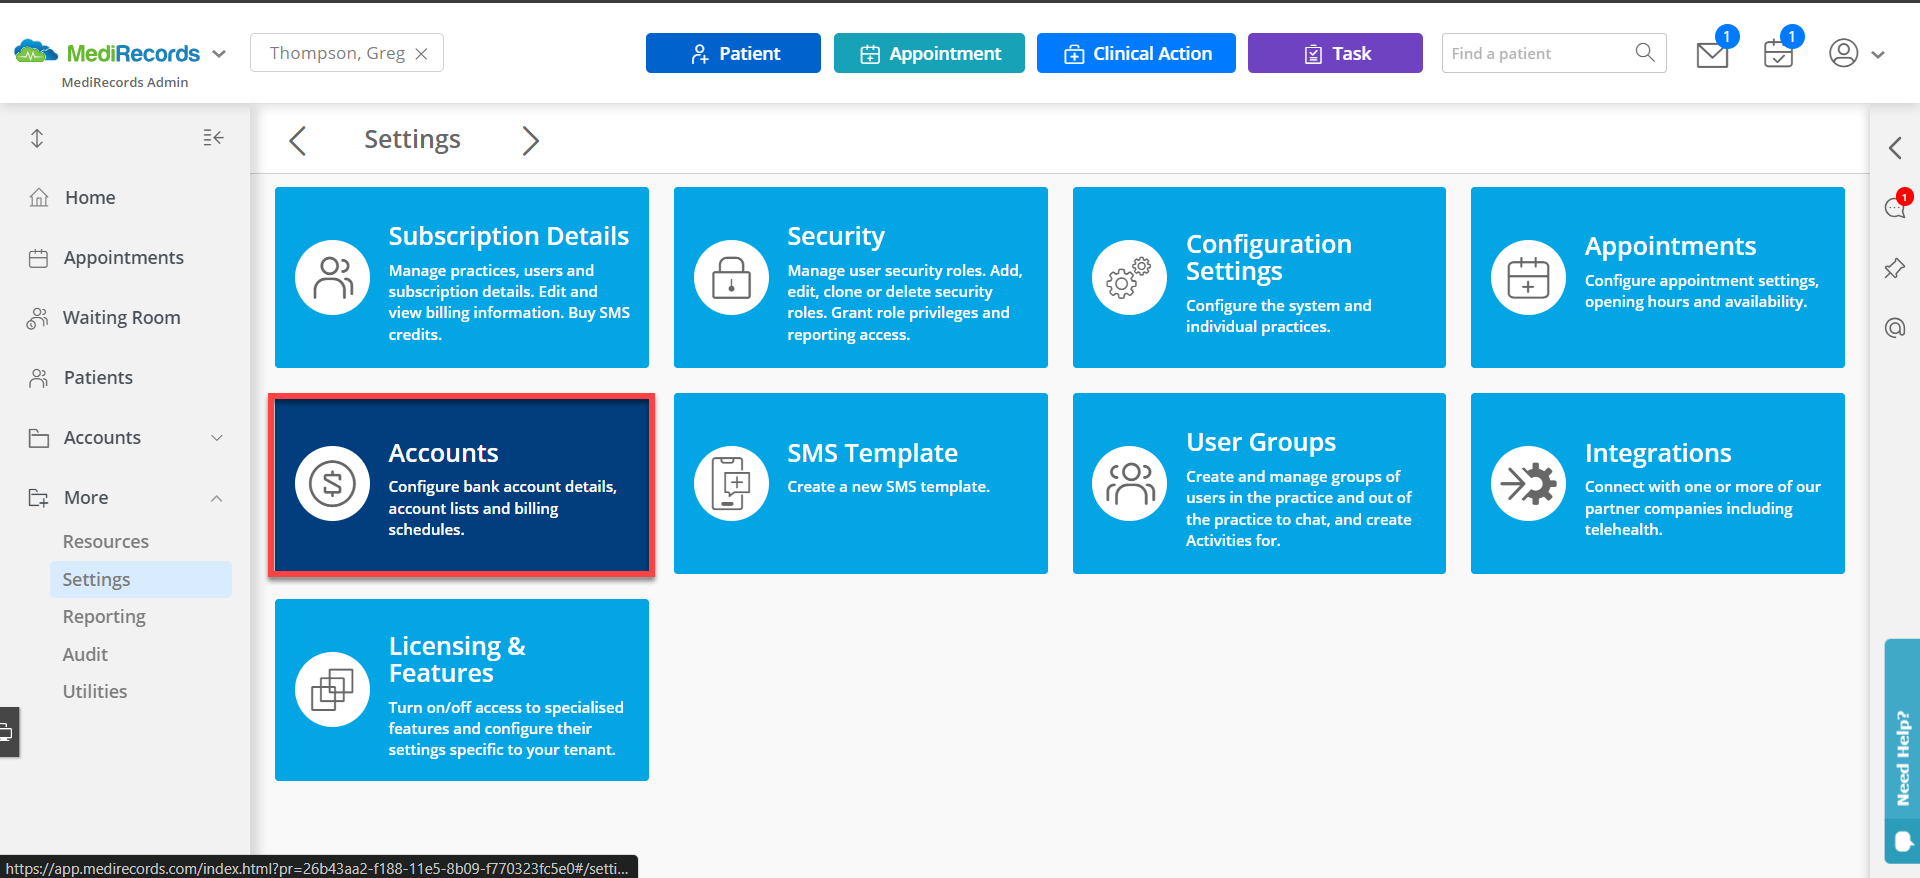This screenshot has width=1920, height=878.
Task: Click the Integrations arrow-gear icon
Action: click(x=1528, y=484)
